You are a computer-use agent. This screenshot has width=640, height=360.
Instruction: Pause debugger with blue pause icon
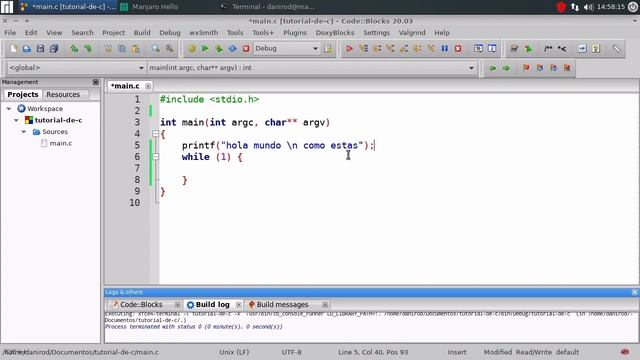coord(444,49)
